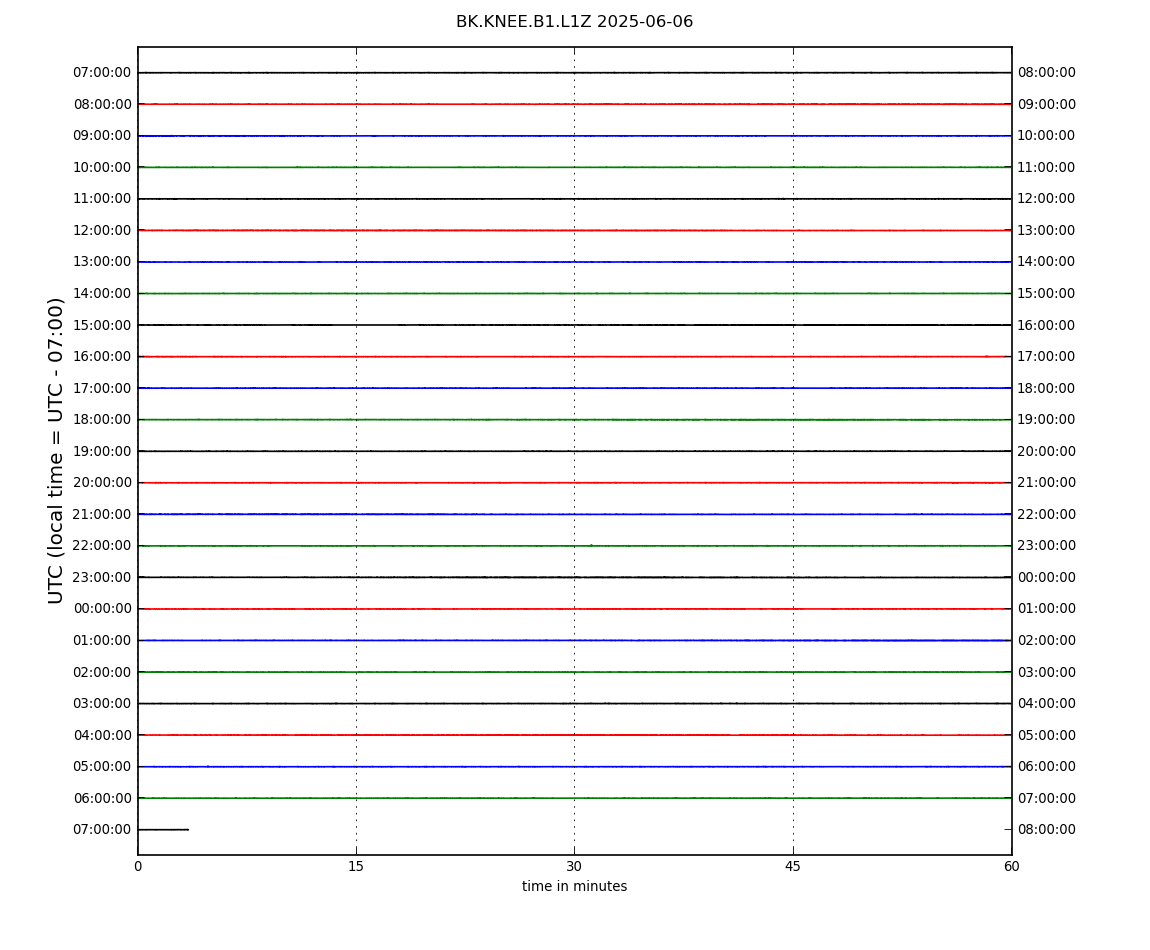Click the right-axis end time 00:00:00

pos(1047,577)
